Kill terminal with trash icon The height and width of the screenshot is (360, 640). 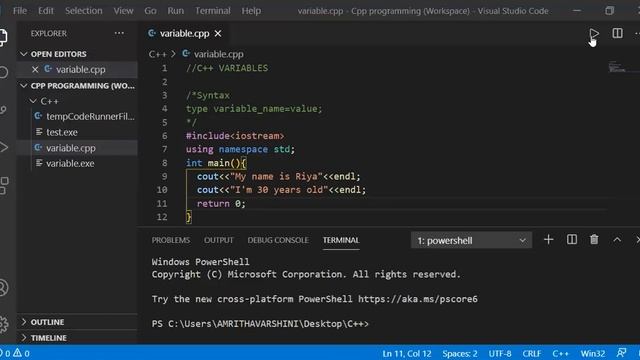pyautogui.click(x=594, y=240)
